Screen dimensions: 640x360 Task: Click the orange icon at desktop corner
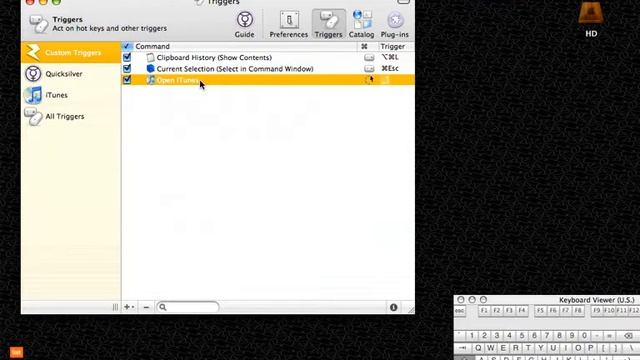16,352
